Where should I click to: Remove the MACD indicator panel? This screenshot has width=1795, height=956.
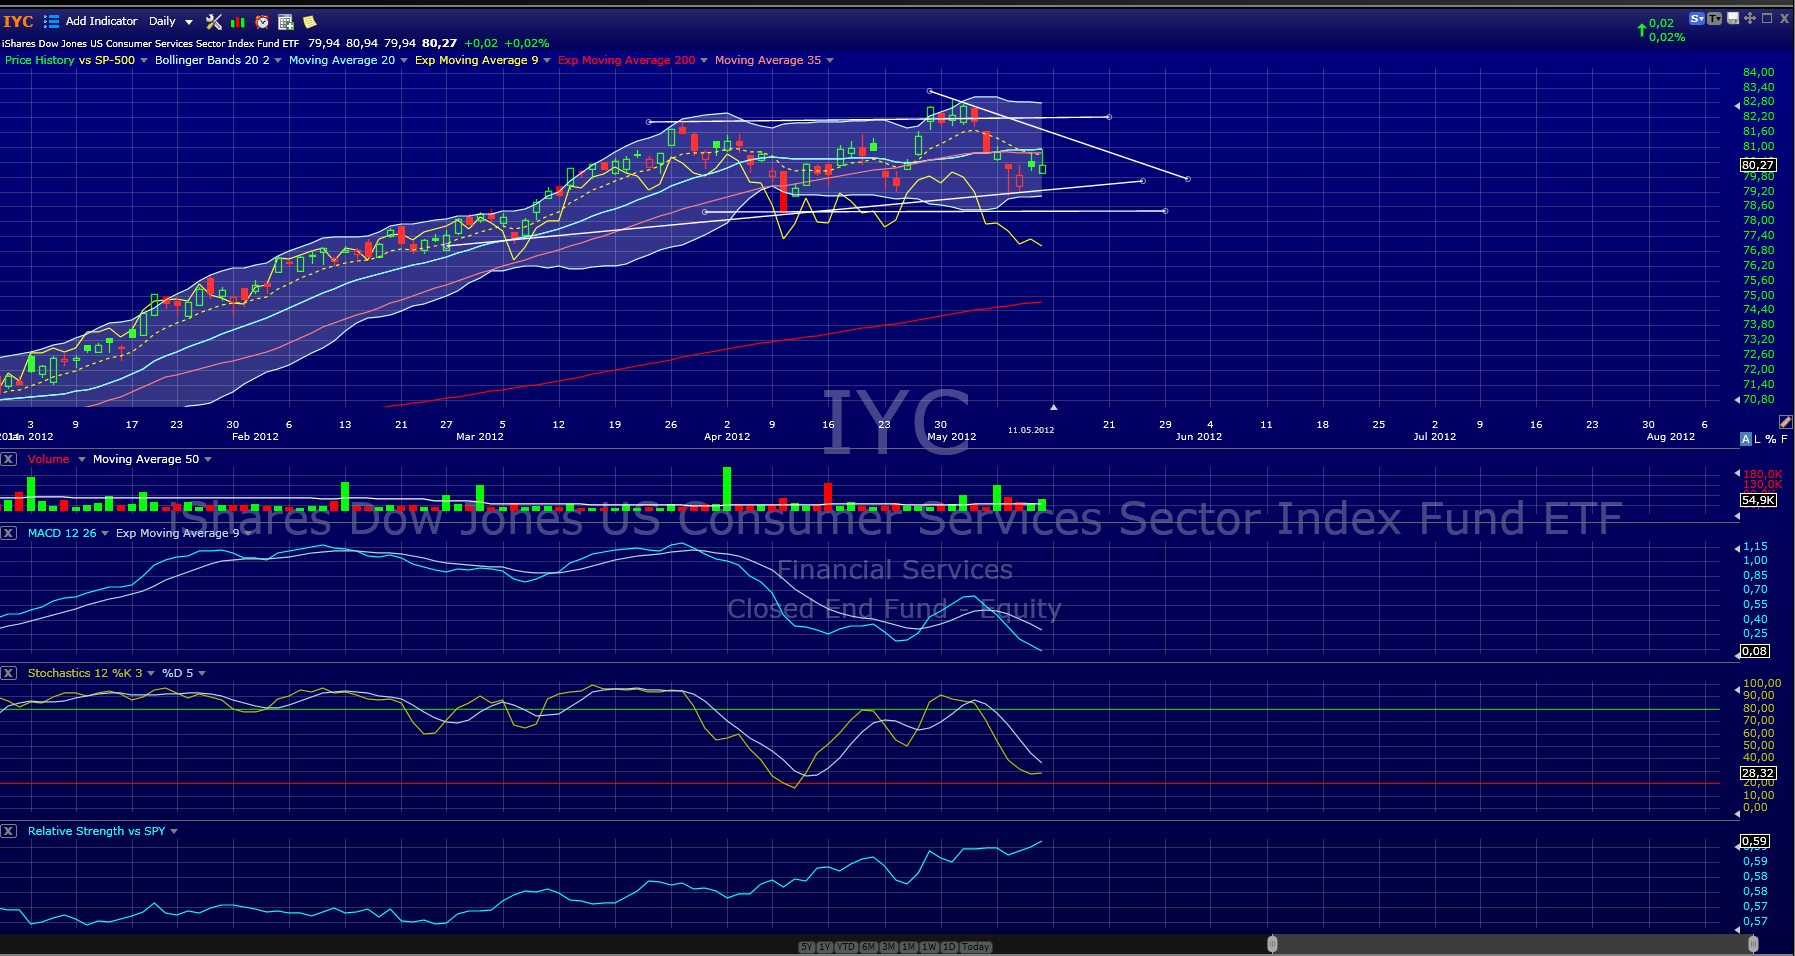tap(8, 533)
